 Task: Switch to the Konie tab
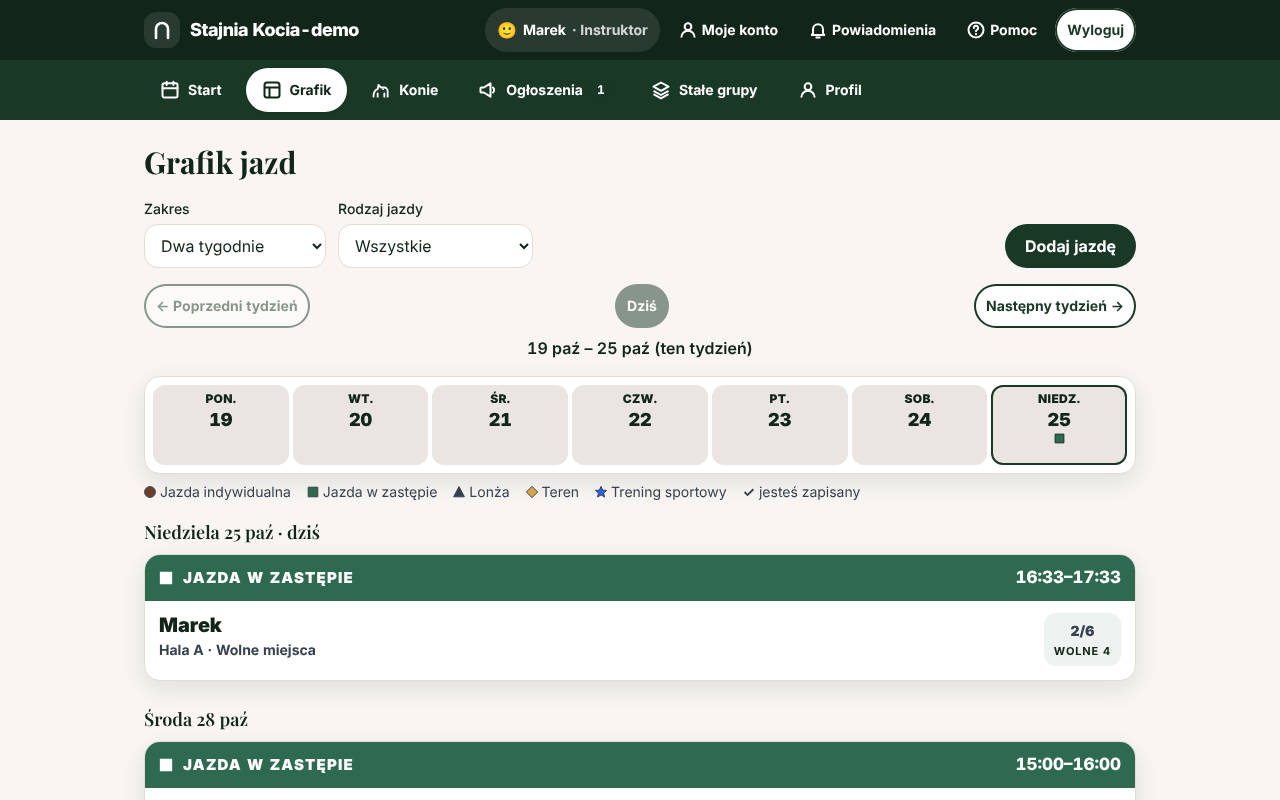click(x=405, y=90)
